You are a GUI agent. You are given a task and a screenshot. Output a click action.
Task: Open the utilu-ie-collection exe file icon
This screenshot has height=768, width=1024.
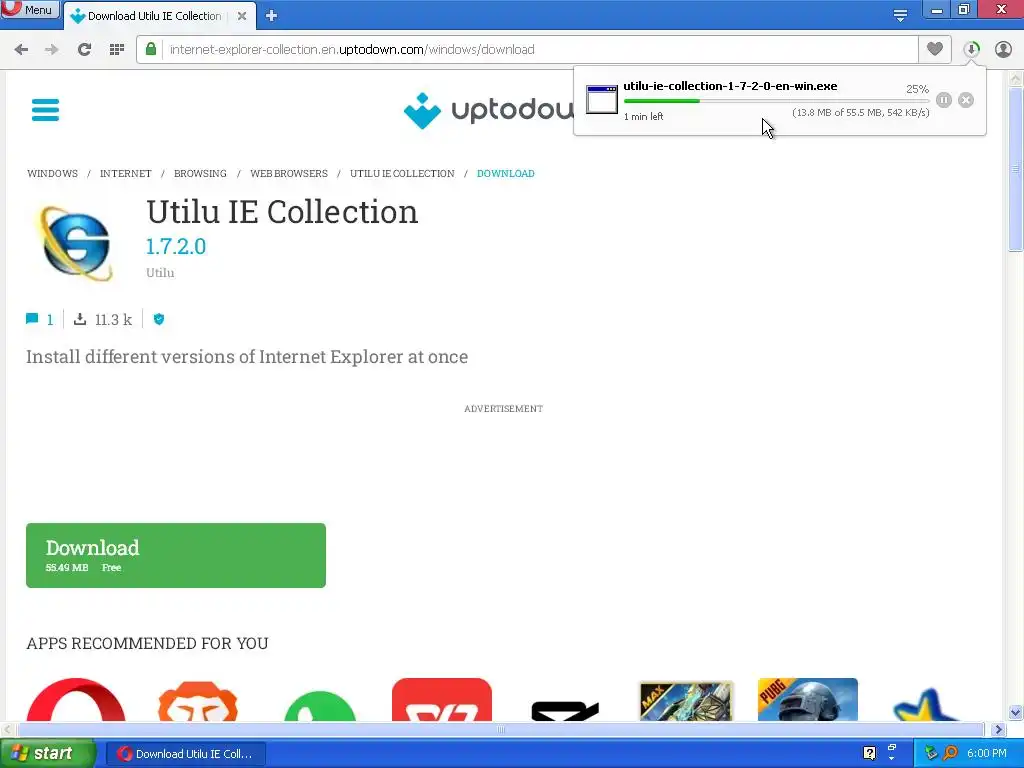pos(601,100)
